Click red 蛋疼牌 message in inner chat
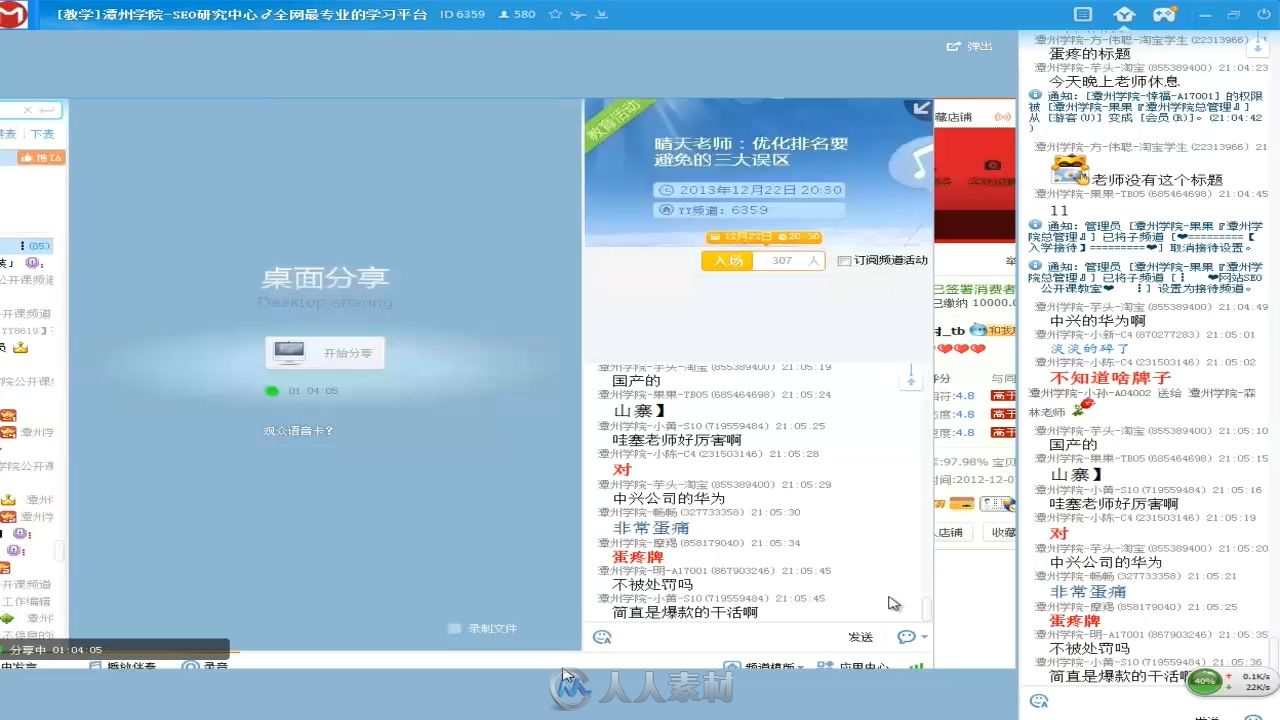The width and height of the screenshot is (1280, 720). tap(638, 557)
